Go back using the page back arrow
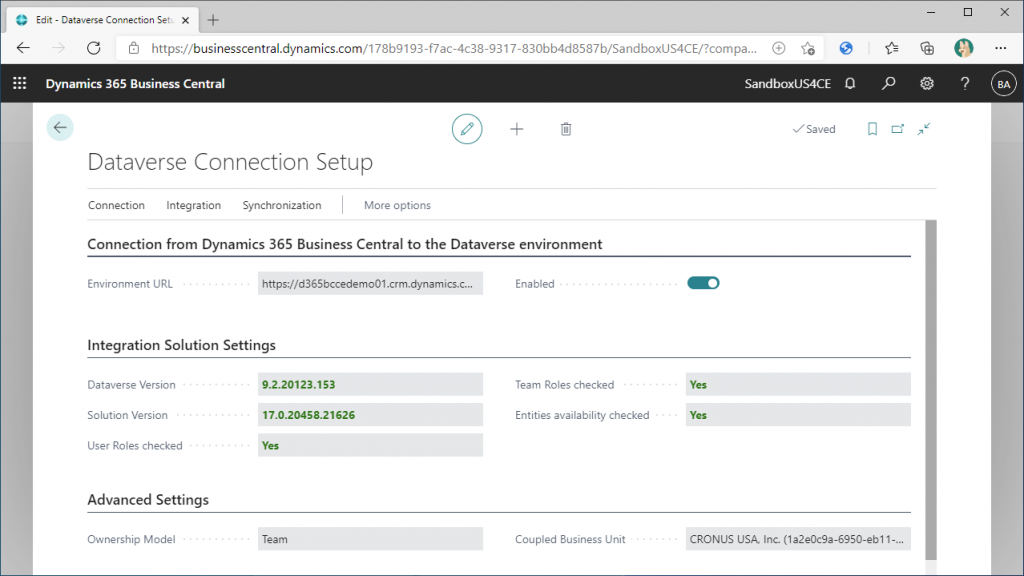1024x576 pixels. pos(60,127)
